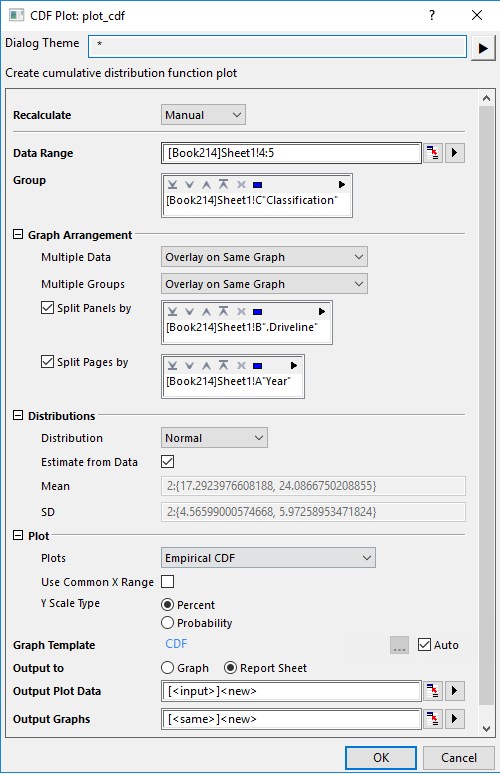Image resolution: width=500 pixels, height=774 pixels.
Task: Select Driveline entry in Split Panels list
Action: [242, 327]
